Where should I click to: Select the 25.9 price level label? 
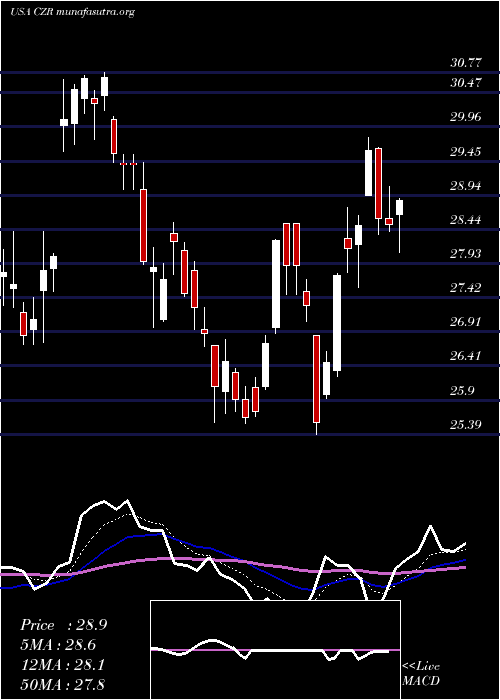(x=462, y=391)
